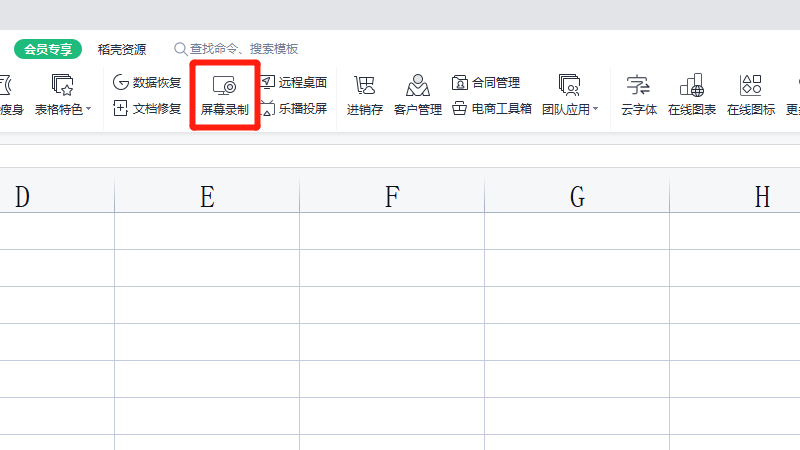Open the 屏幕录制 screen recording tool
The width and height of the screenshot is (800, 450).
(x=224, y=95)
